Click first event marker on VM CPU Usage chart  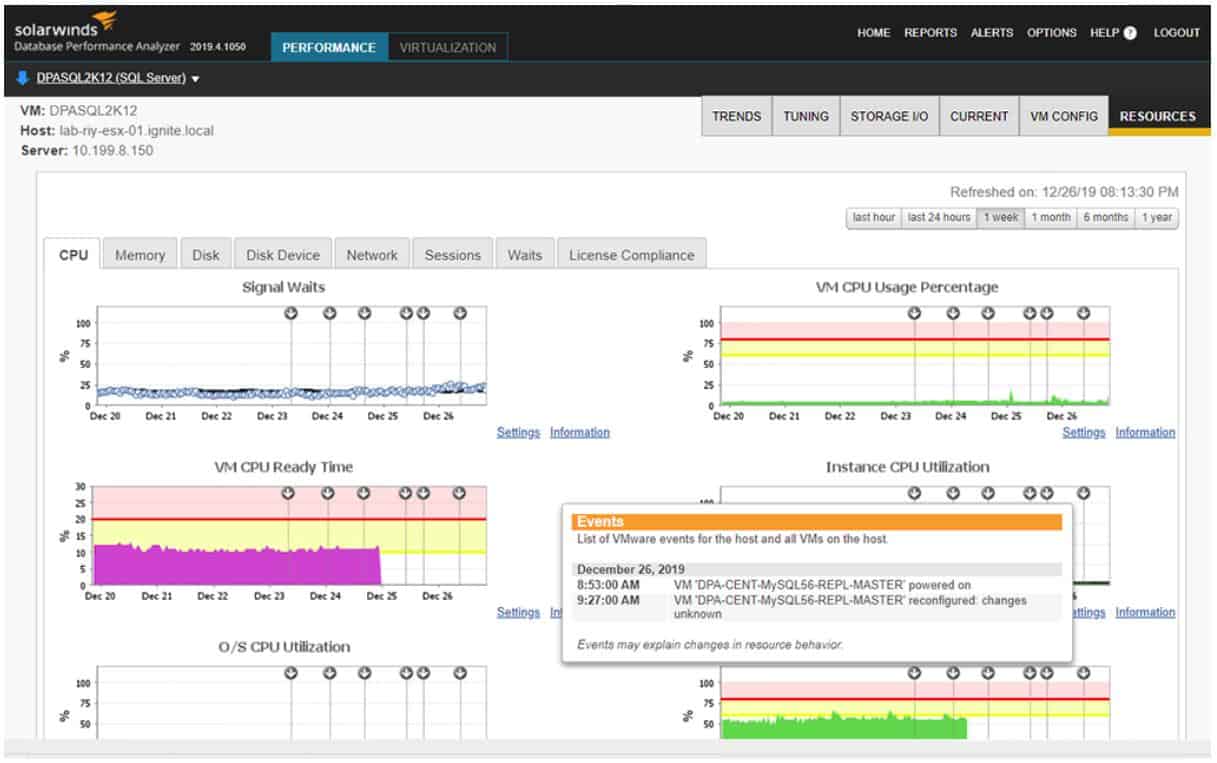pyautogui.click(x=915, y=313)
